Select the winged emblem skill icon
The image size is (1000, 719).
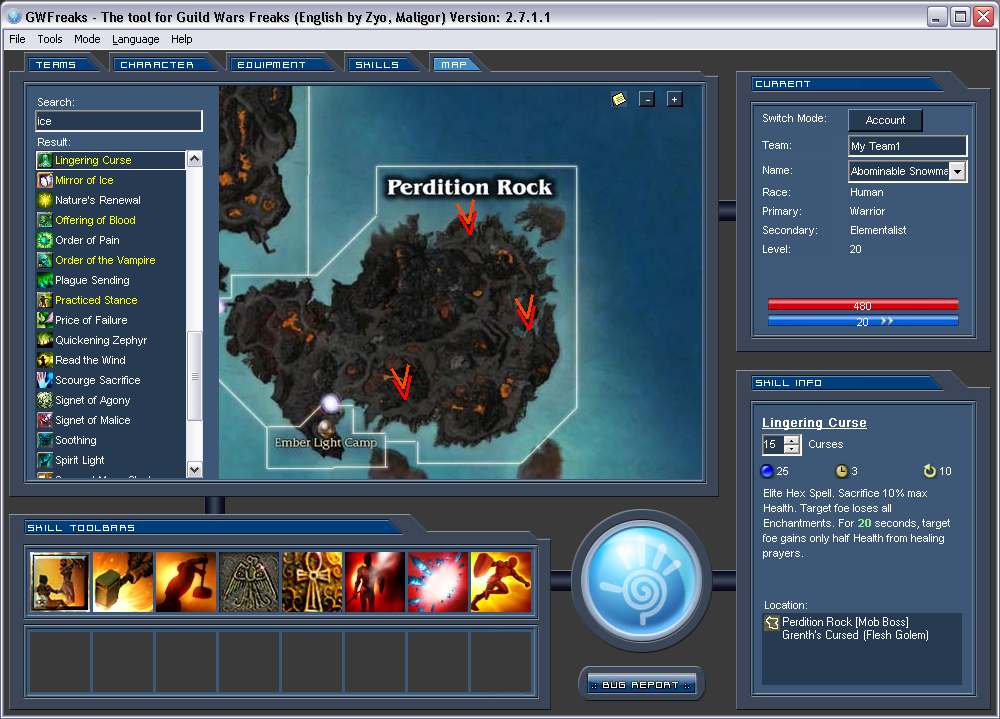[249, 582]
